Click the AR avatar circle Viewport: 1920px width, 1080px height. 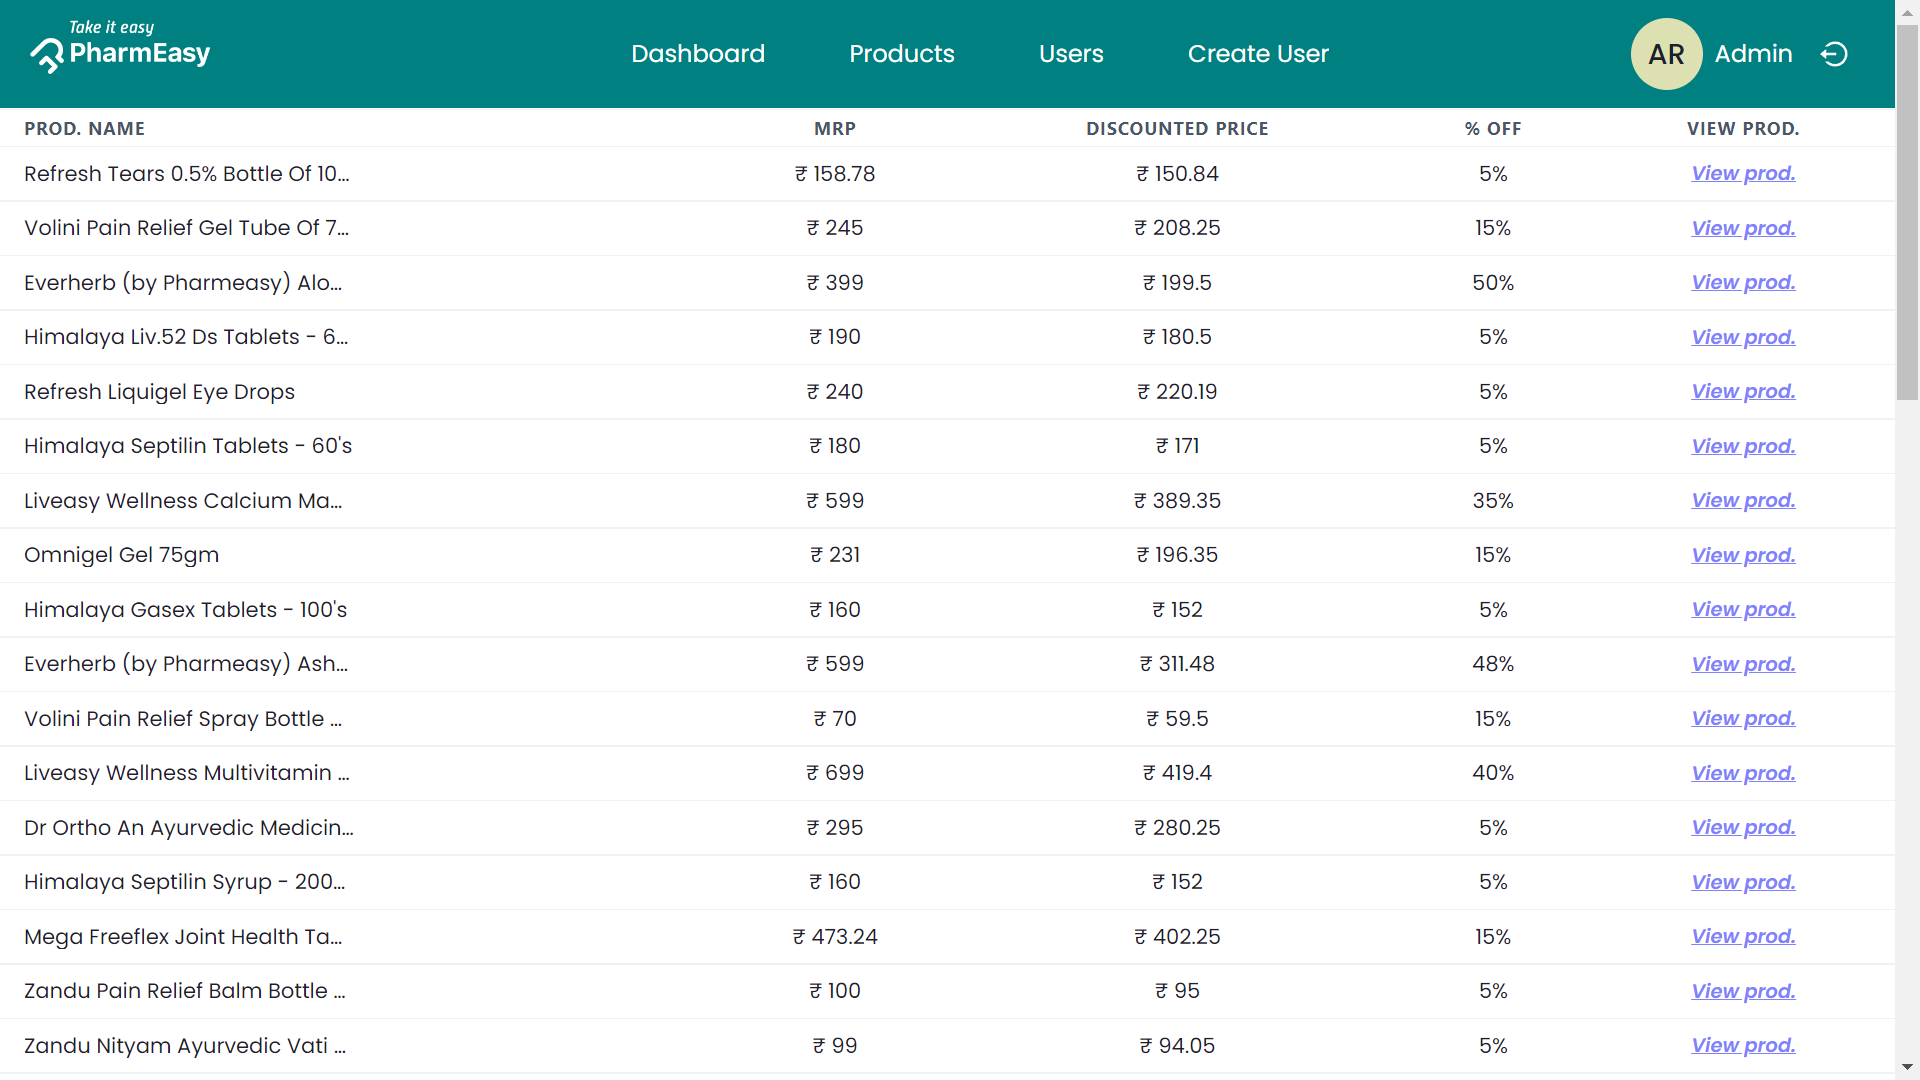(x=1666, y=54)
